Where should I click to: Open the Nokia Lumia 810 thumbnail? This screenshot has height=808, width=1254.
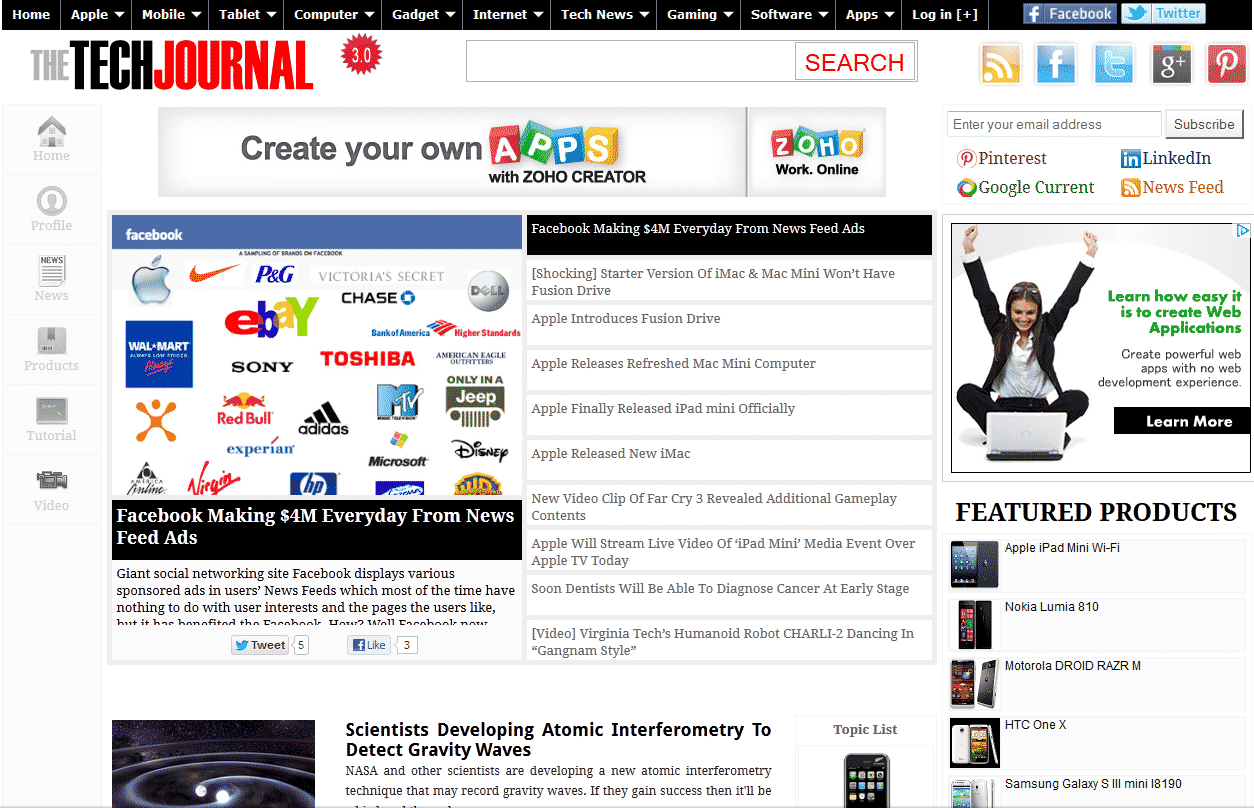(x=974, y=623)
